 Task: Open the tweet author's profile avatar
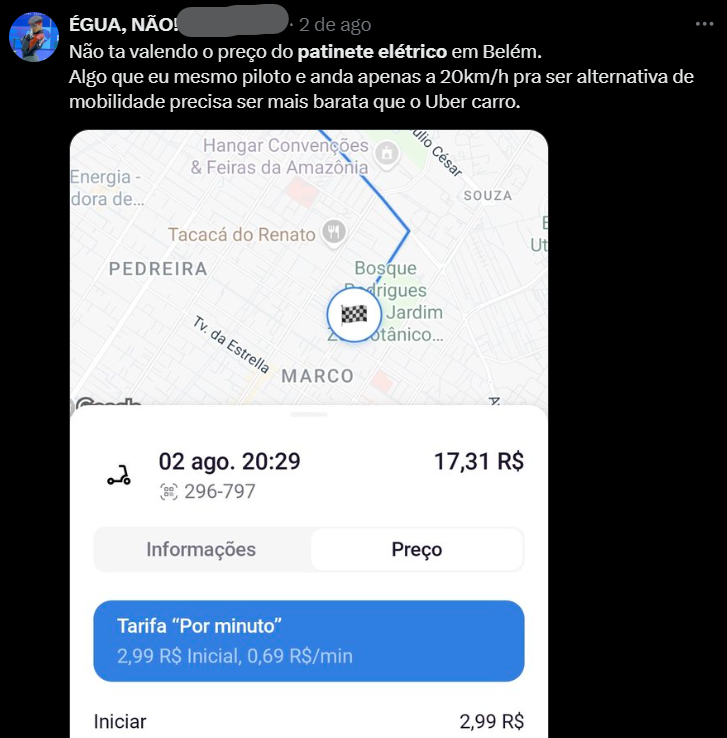(x=34, y=37)
